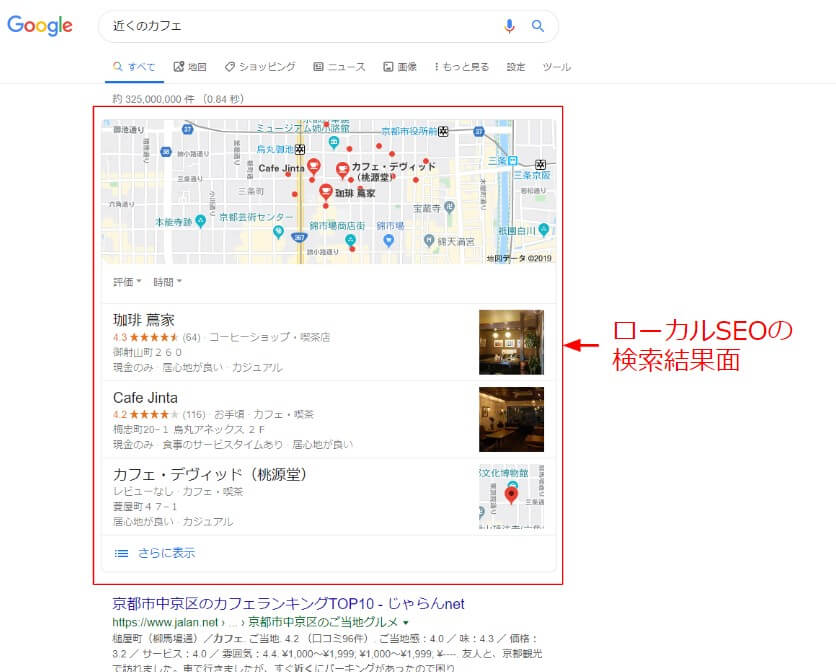Click the 烏丸御池 station icon on map
This screenshot has width=836, height=672.
point(300,149)
